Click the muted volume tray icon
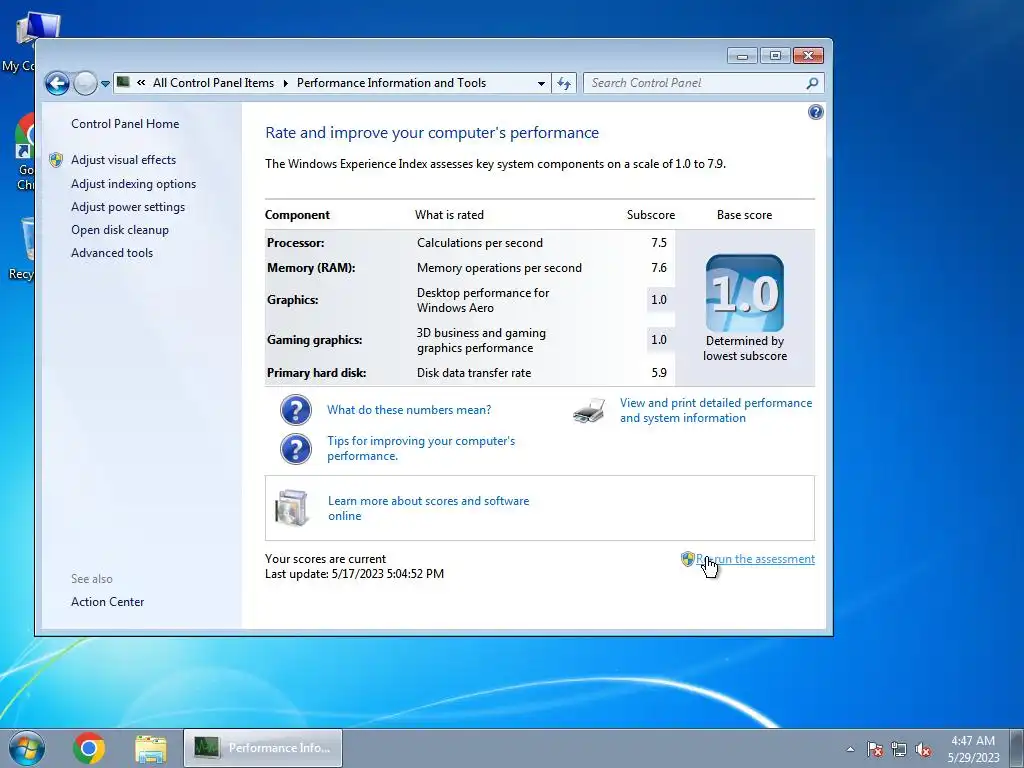This screenshot has width=1024, height=768. [923, 749]
